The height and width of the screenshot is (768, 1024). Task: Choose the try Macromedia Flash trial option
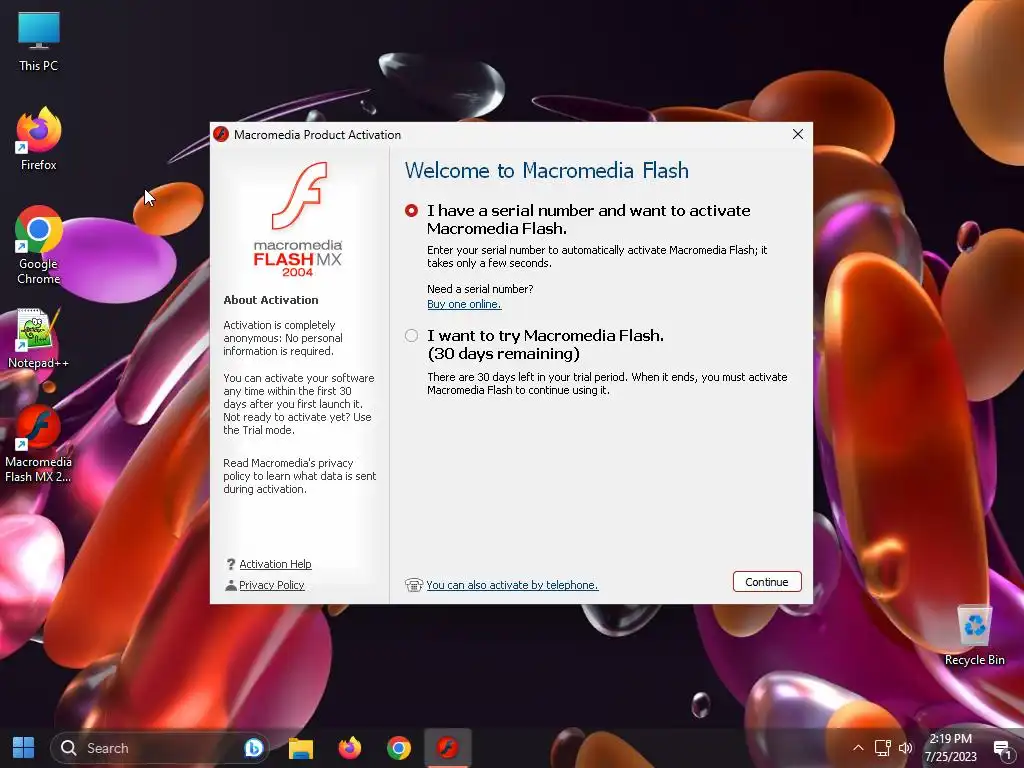[411, 336]
